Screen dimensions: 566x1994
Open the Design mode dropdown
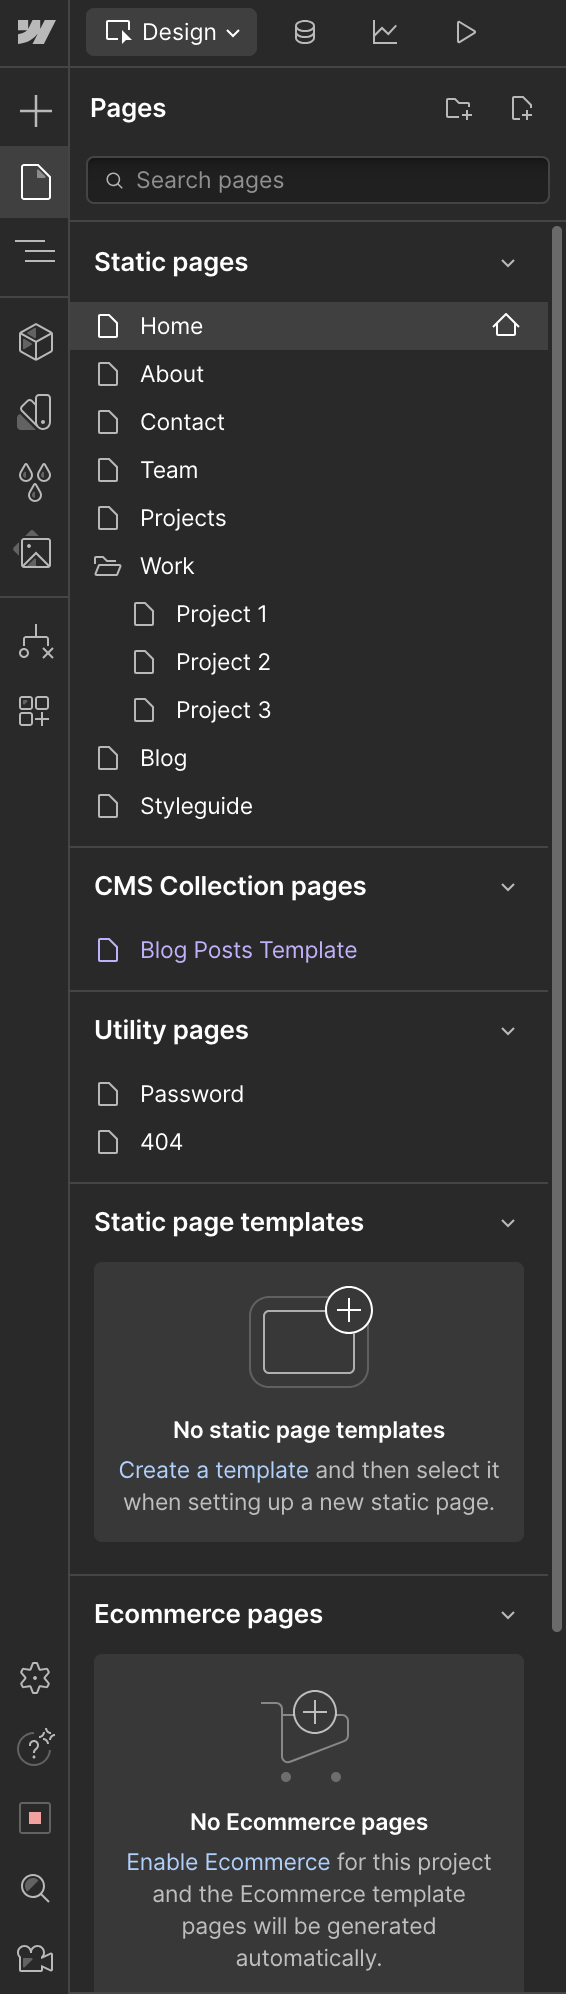tap(172, 33)
